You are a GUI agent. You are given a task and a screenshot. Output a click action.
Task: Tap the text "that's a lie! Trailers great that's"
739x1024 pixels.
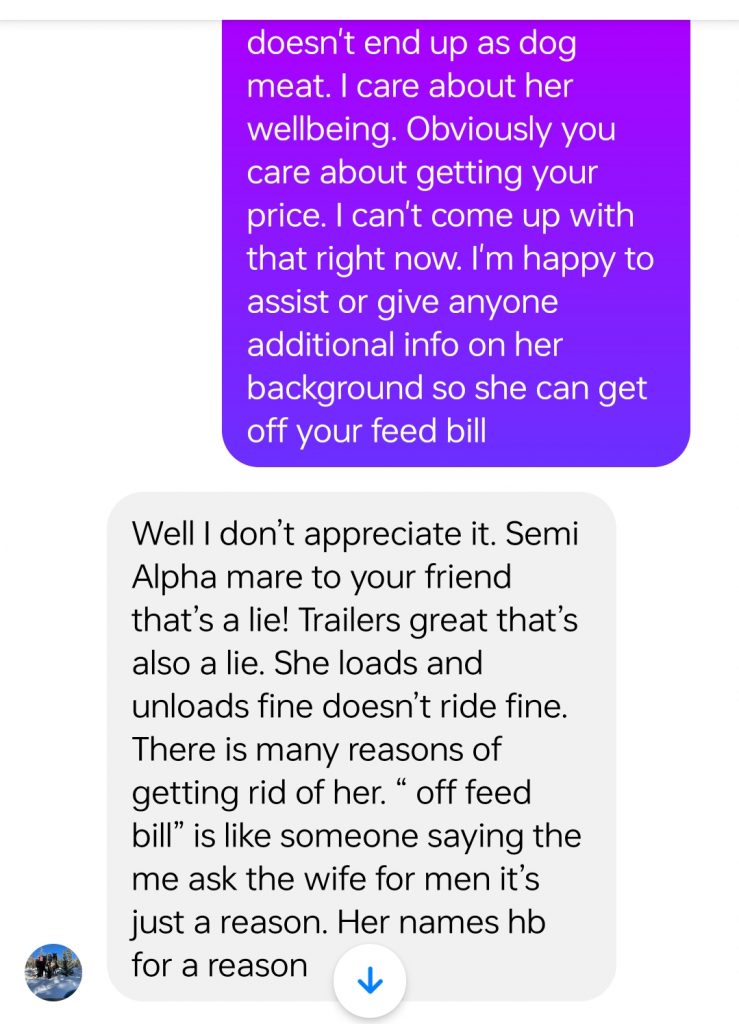(354, 620)
